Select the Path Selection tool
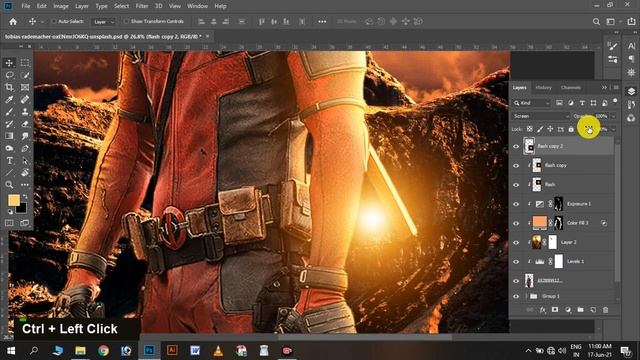The image size is (640, 360). [x=25, y=160]
